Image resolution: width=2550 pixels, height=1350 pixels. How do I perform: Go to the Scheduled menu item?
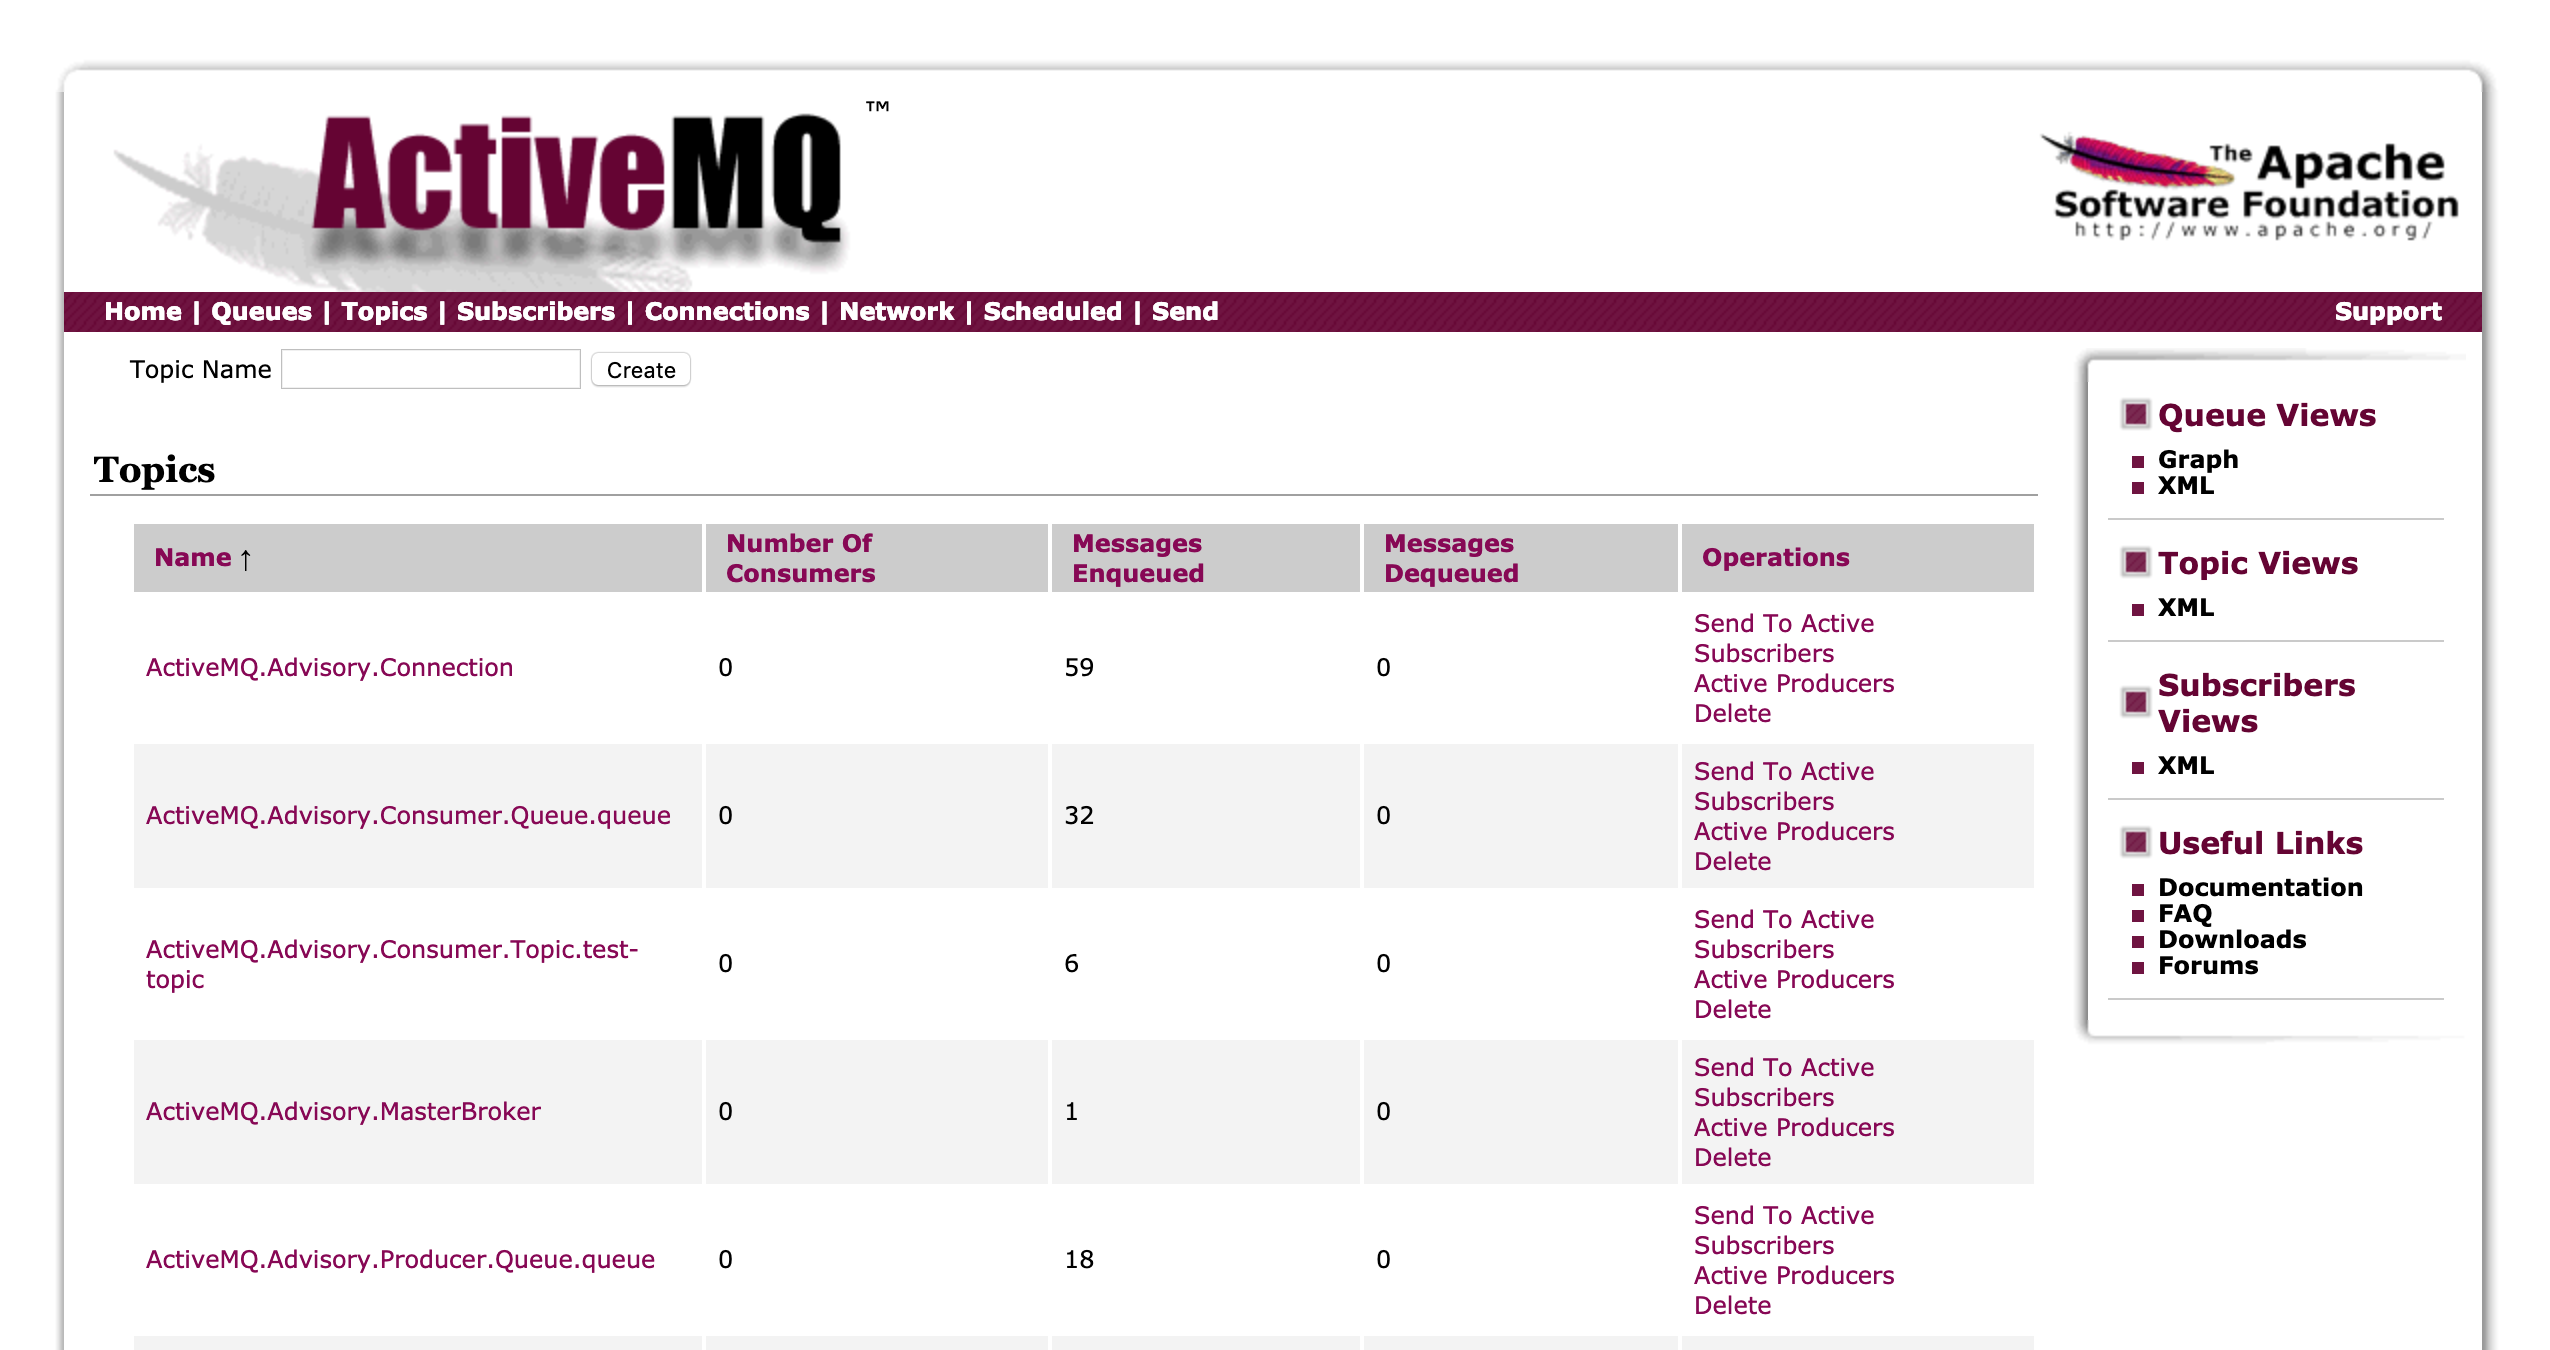[1052, 311]
